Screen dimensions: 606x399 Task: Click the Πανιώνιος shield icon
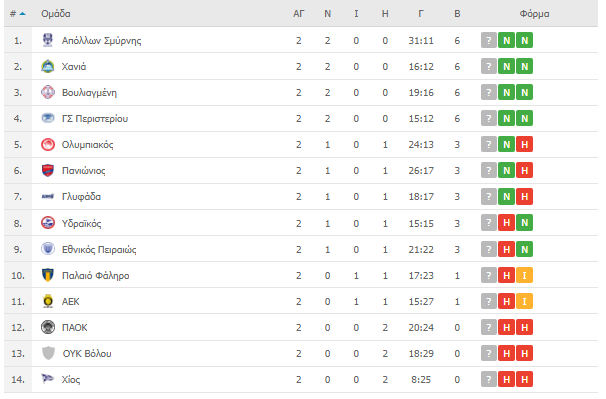[48, 171]
